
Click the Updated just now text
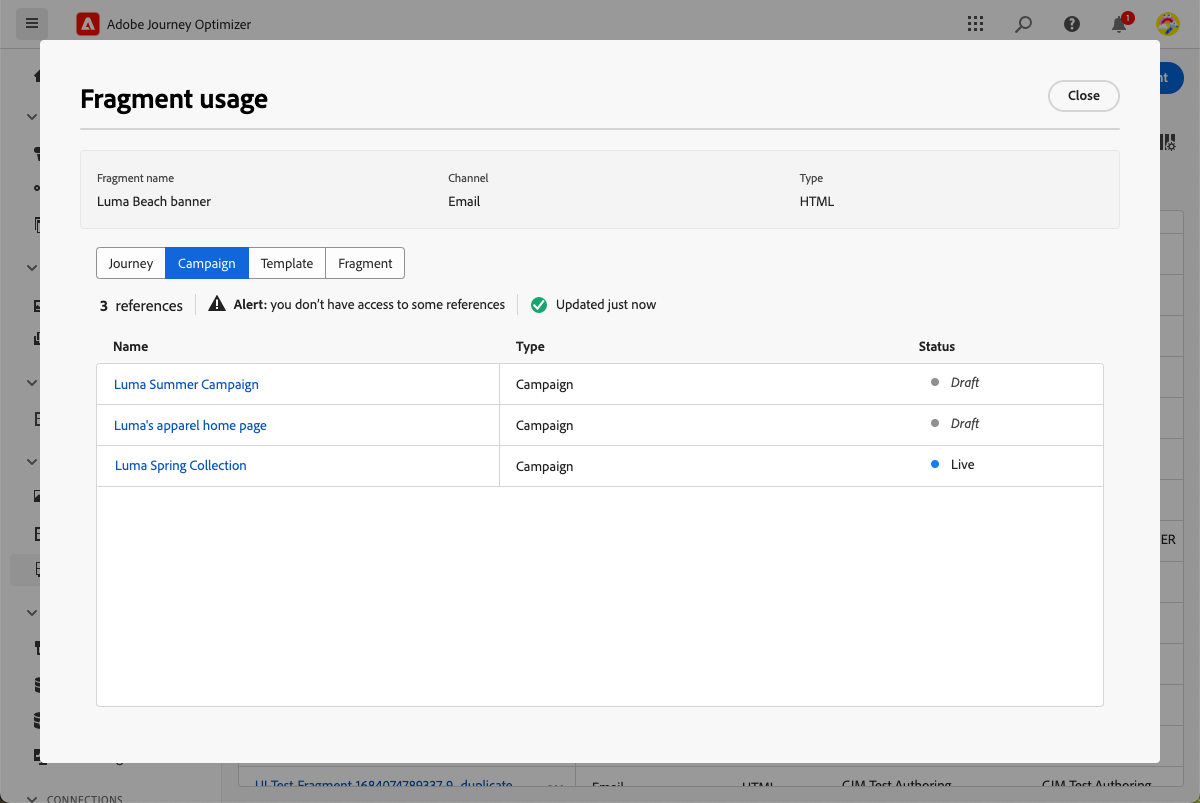coord(606,304)
